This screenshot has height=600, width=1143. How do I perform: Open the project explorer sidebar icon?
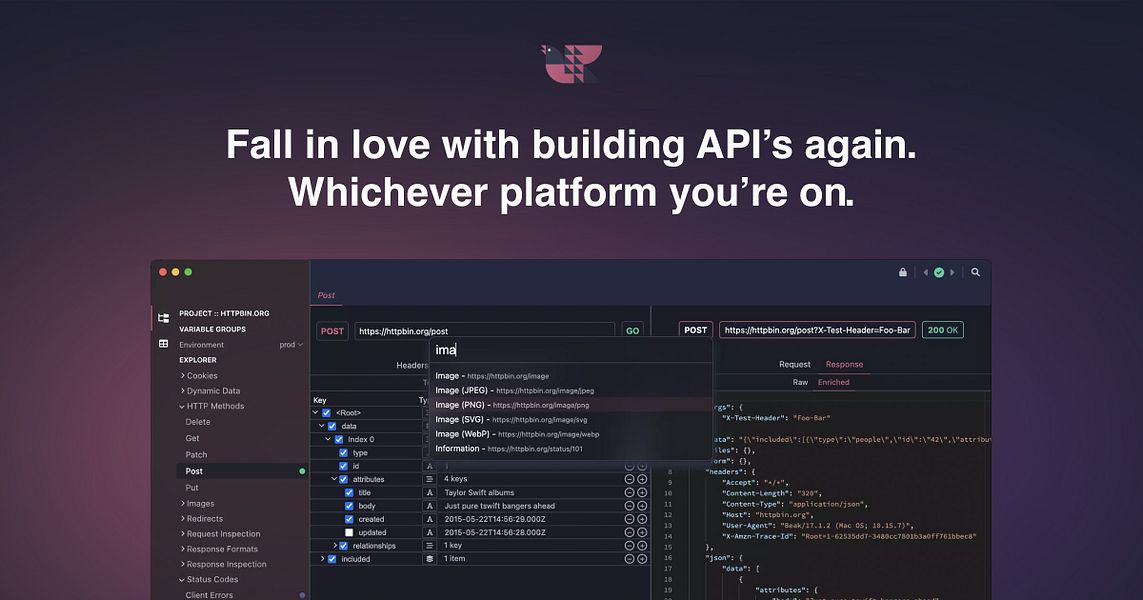(x=163, y=318)
